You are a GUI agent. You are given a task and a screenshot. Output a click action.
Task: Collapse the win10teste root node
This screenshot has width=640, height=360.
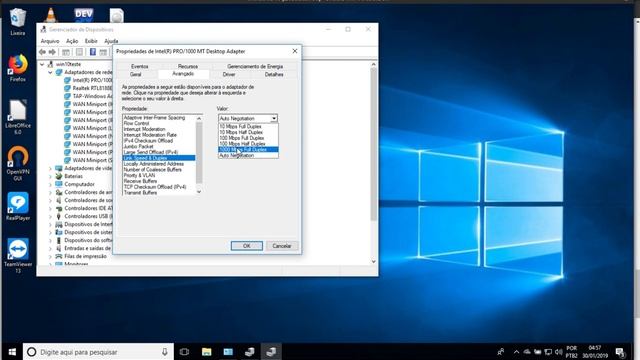pos(42,64)
